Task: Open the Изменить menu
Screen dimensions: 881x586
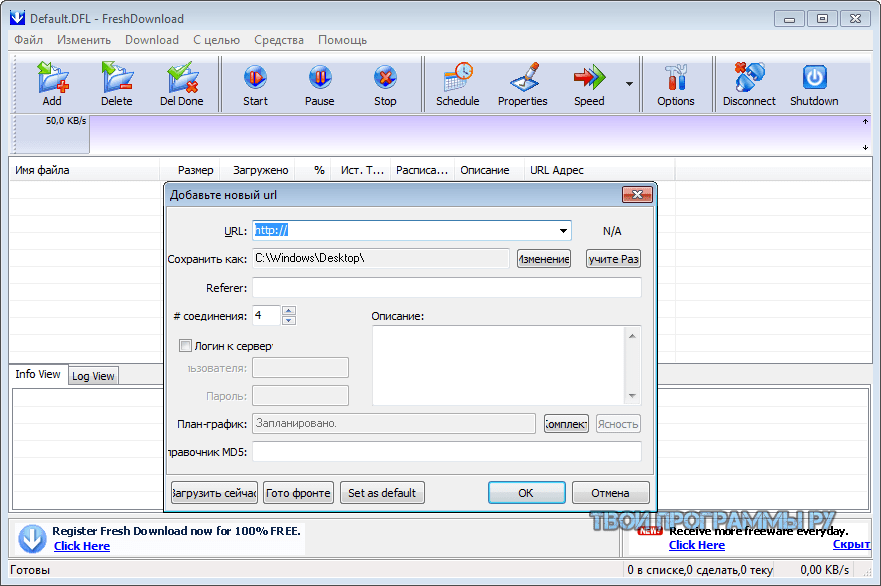Action: click(84, 40)
